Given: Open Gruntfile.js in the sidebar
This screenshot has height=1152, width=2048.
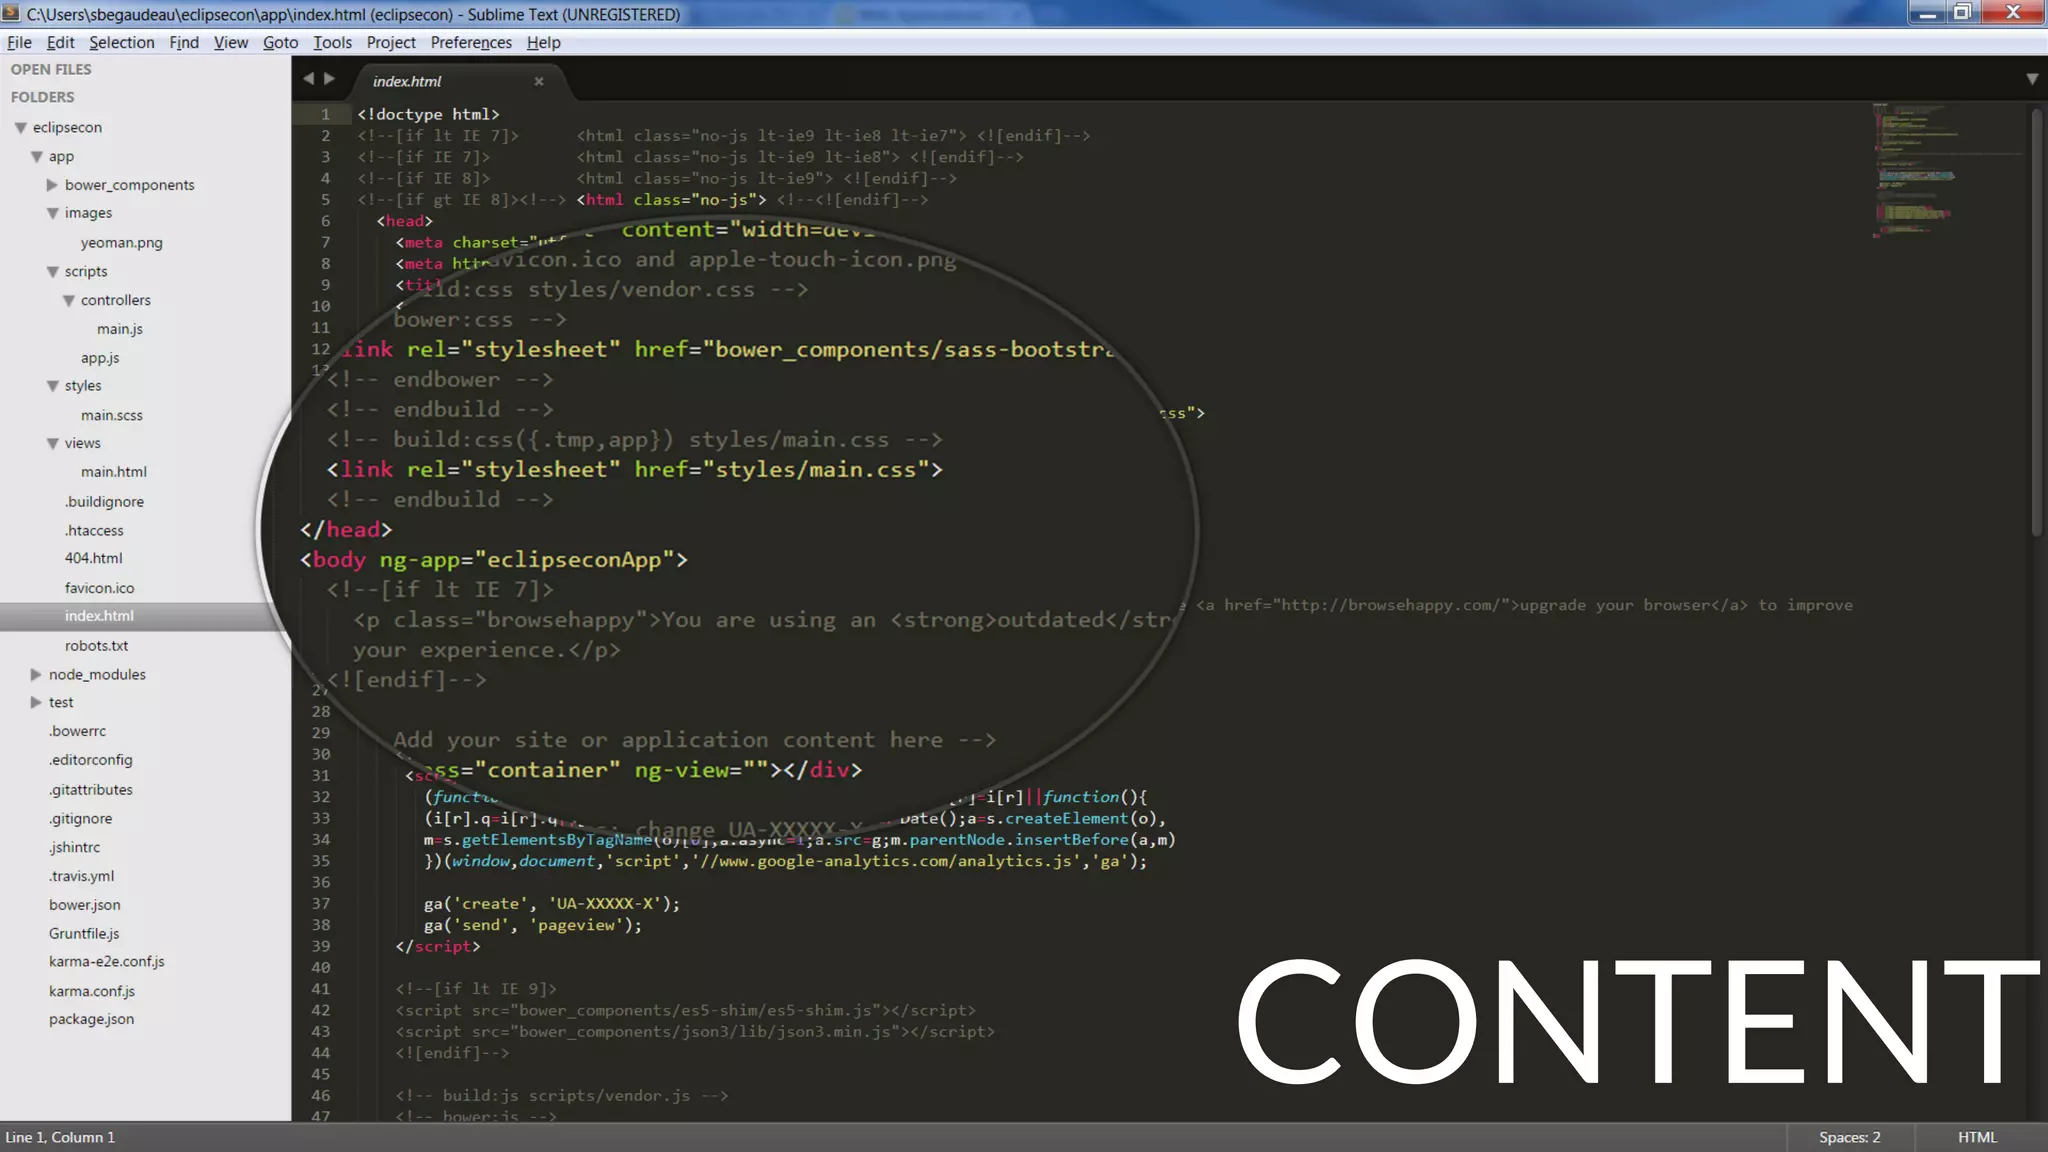Looking at the screenshot, I should click(84, 933).
